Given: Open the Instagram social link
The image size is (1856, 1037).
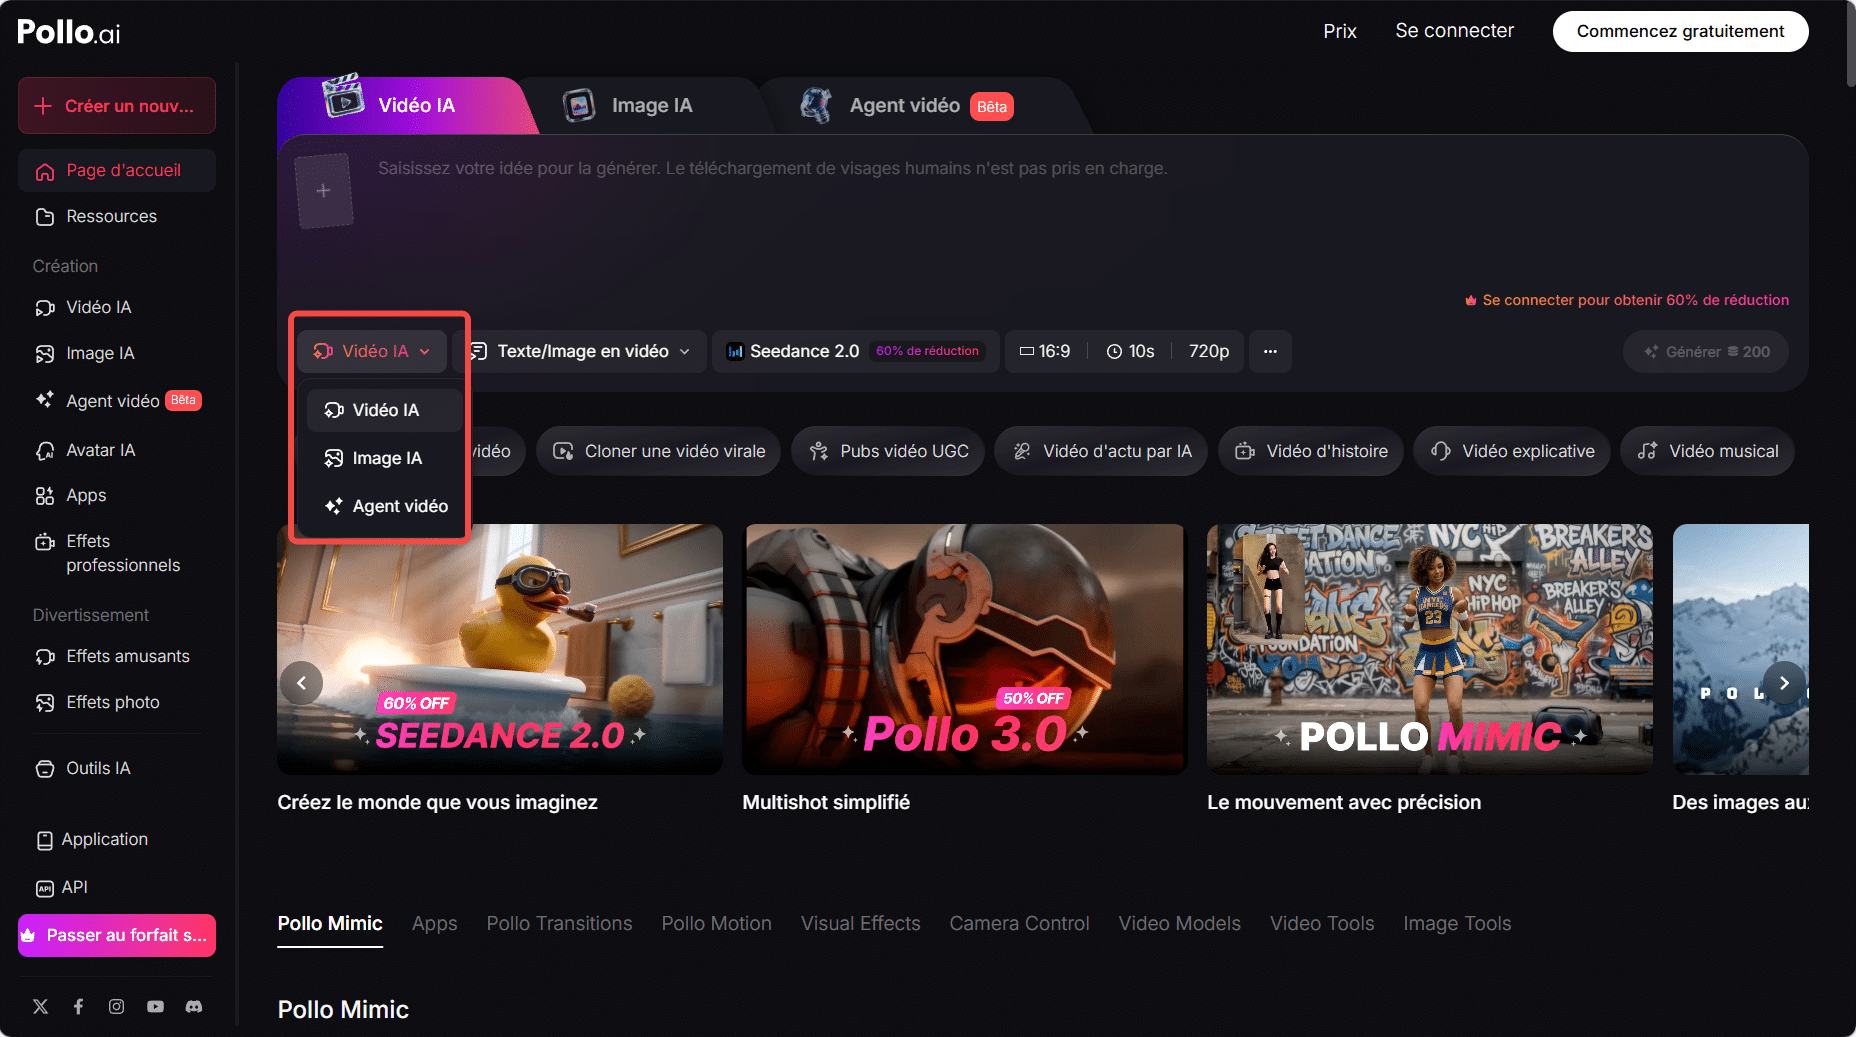Looking at the screenshot, I should [x=117, y=1006].
